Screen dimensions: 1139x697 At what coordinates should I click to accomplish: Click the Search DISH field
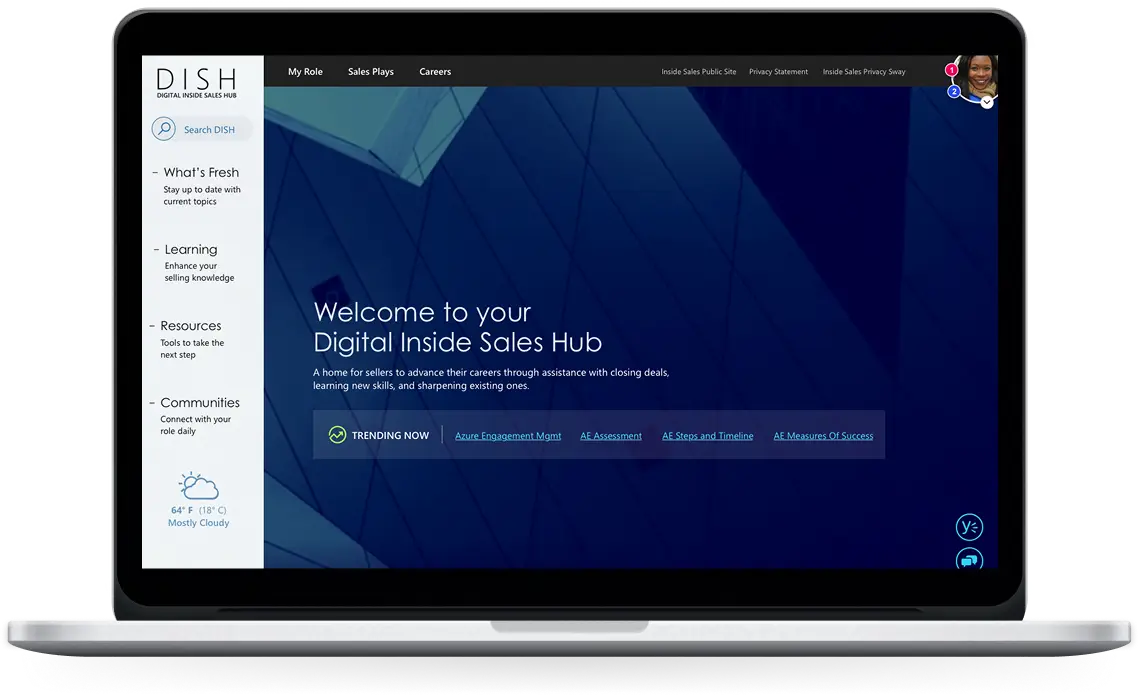[209, 129]
